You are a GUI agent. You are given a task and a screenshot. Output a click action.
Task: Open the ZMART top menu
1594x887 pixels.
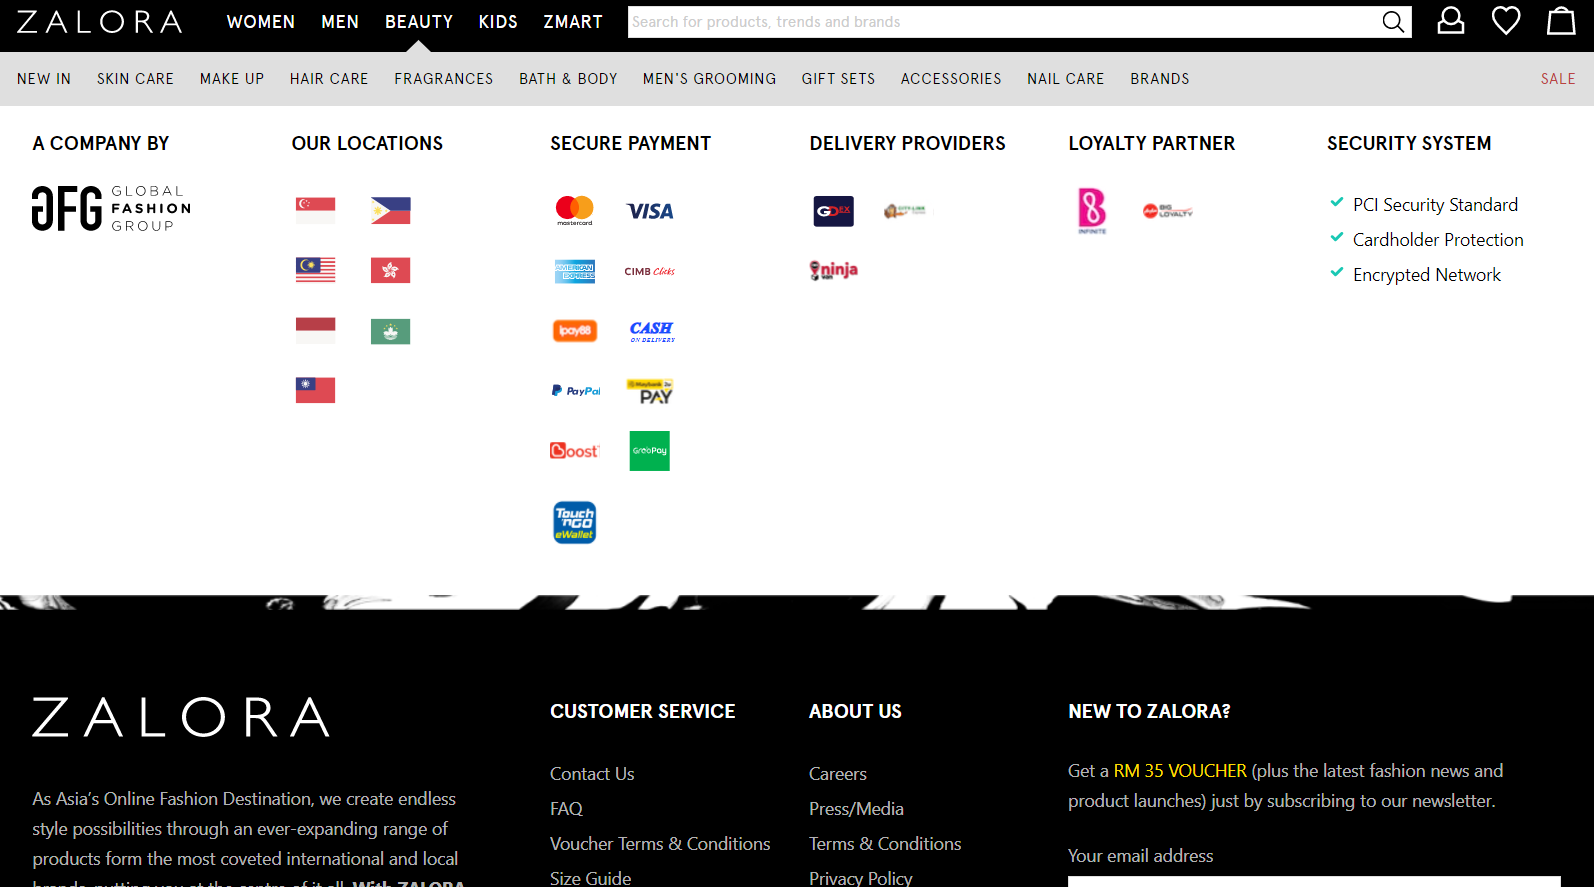coord(573,22)
